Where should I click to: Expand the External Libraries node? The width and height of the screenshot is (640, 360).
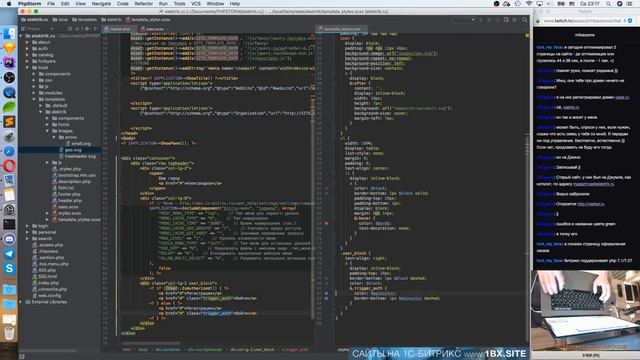[x=21, y=302]
